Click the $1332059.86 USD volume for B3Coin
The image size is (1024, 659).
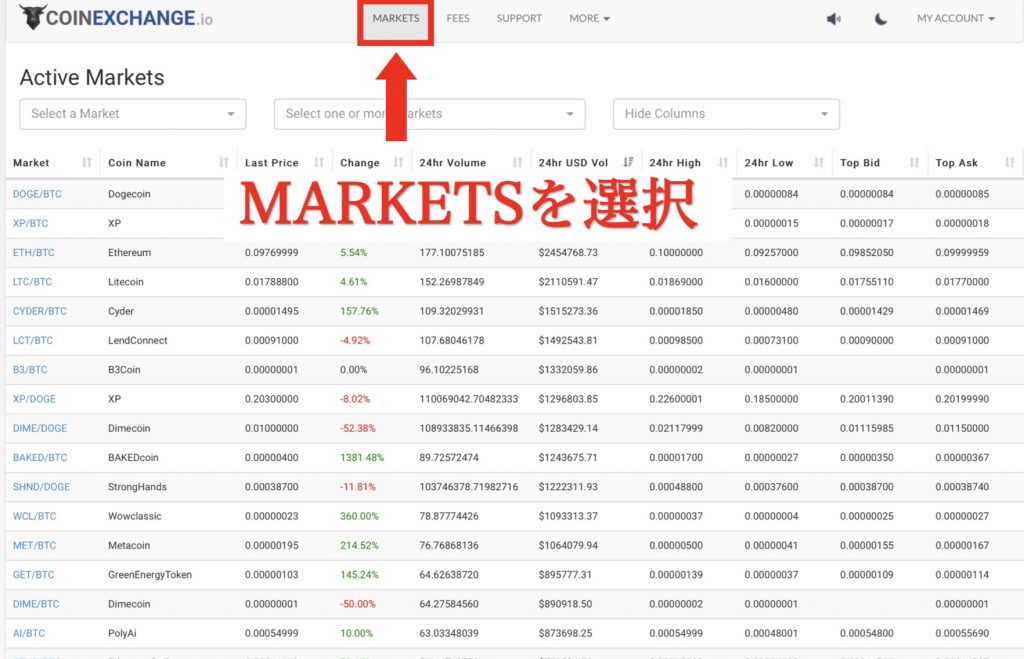568,370
